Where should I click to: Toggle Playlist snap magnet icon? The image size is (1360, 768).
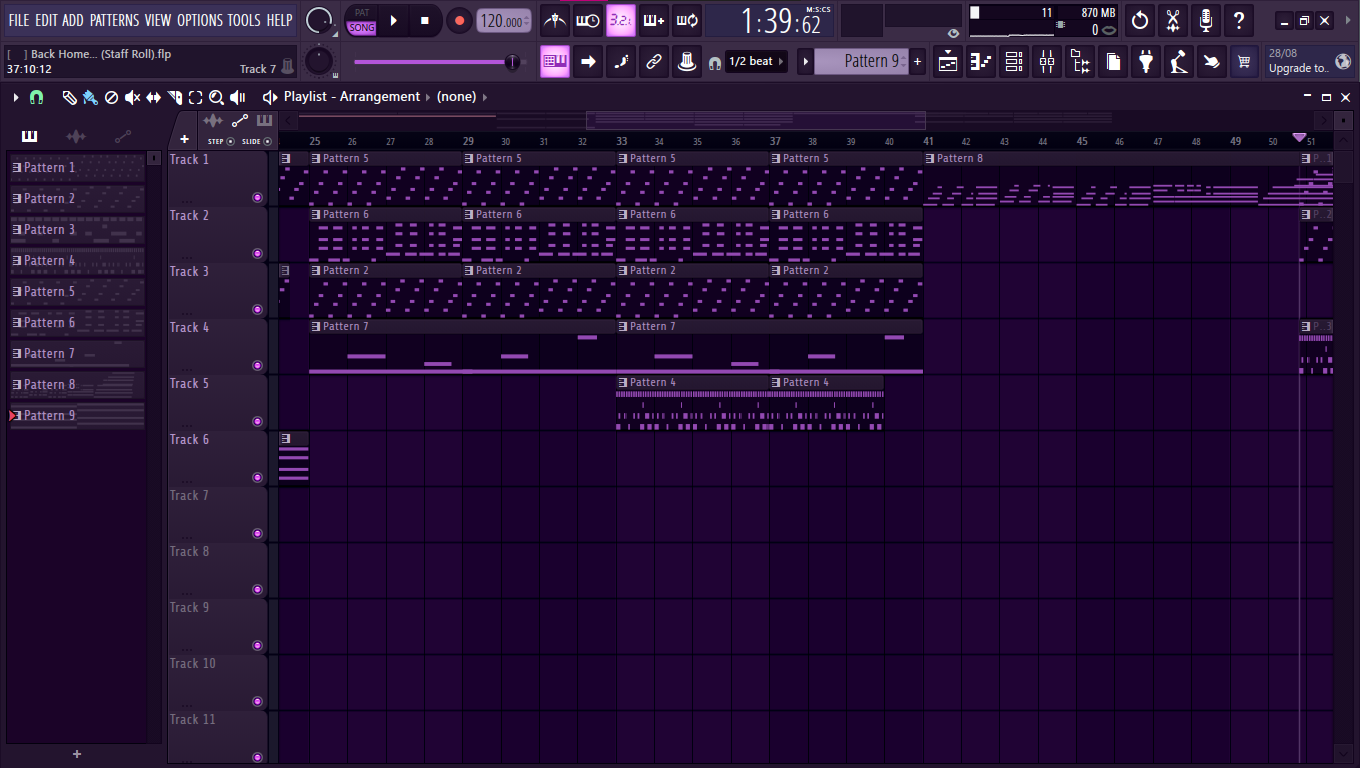click(37, 97)
